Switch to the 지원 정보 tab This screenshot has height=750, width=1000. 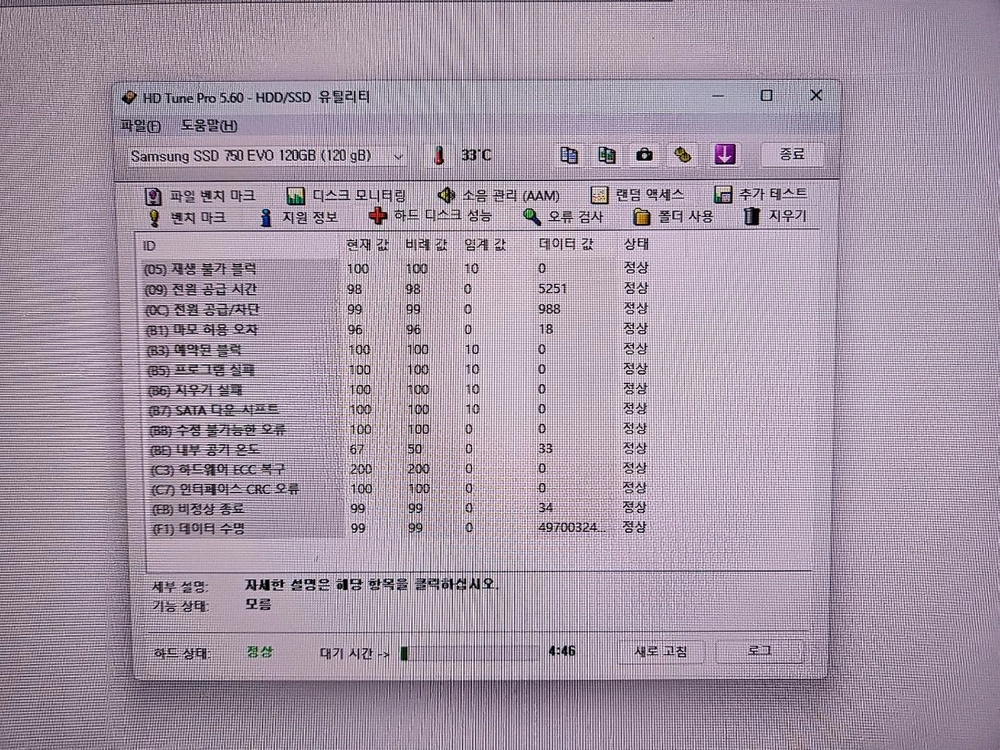pyautogui.click(x=298, y=217)
